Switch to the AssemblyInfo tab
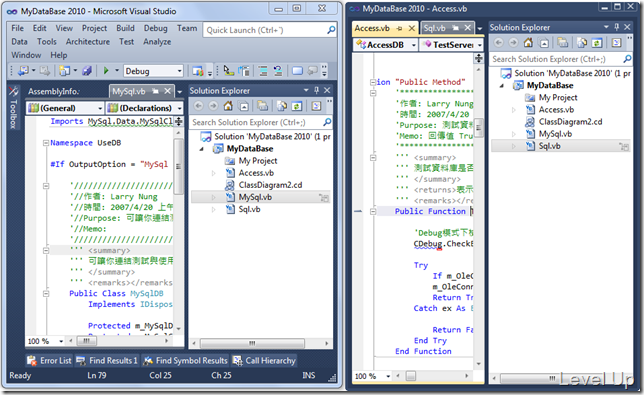The width and height of the screenshot is (644, 395). (x=54, y=91)
